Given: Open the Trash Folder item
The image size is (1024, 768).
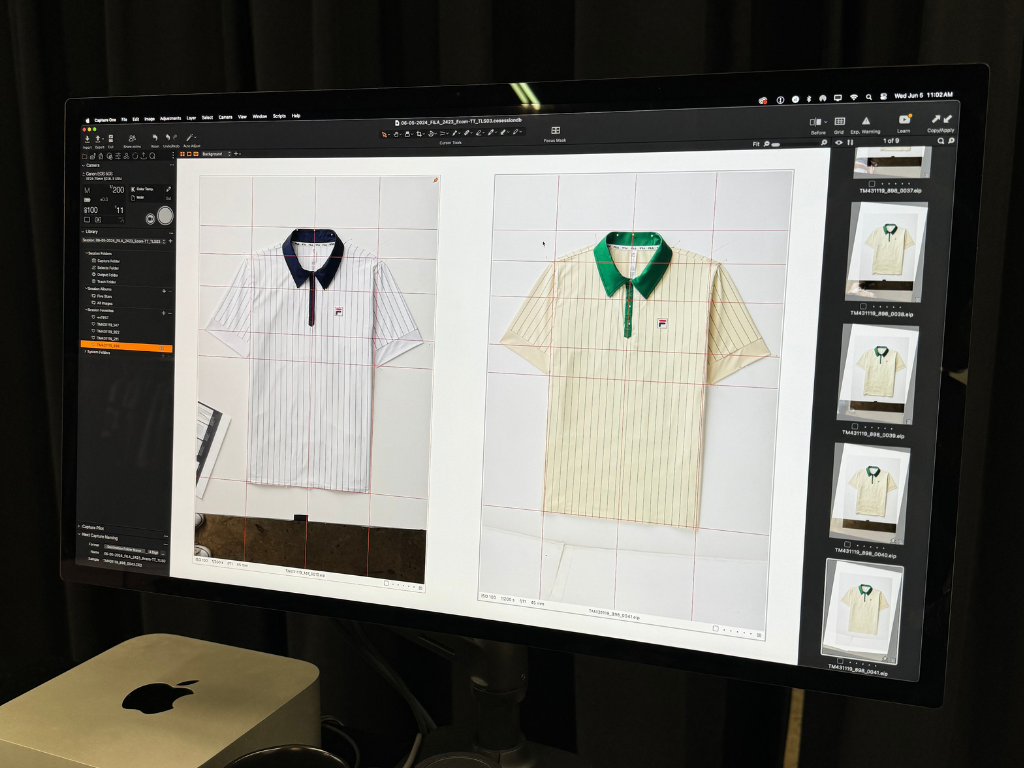Looking at the screenshot, I should click(106, 281).
